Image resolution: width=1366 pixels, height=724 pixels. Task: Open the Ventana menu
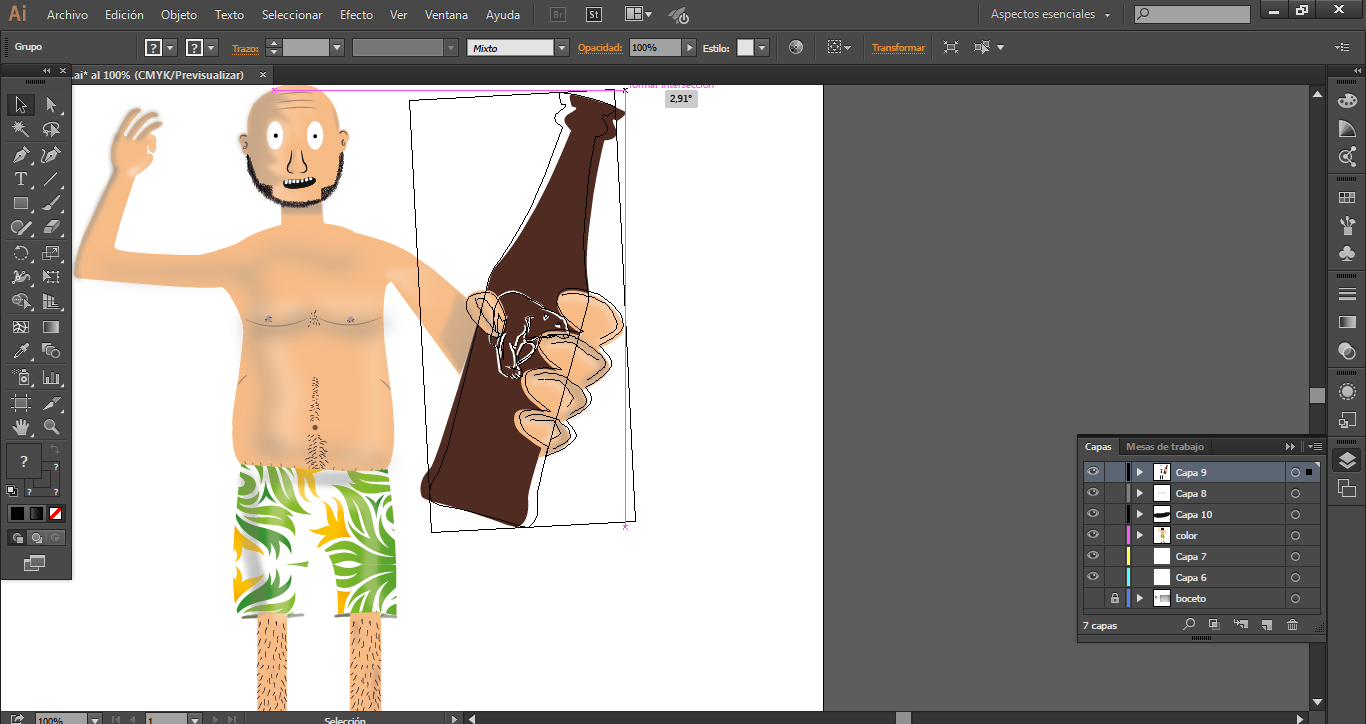[446, 15]
